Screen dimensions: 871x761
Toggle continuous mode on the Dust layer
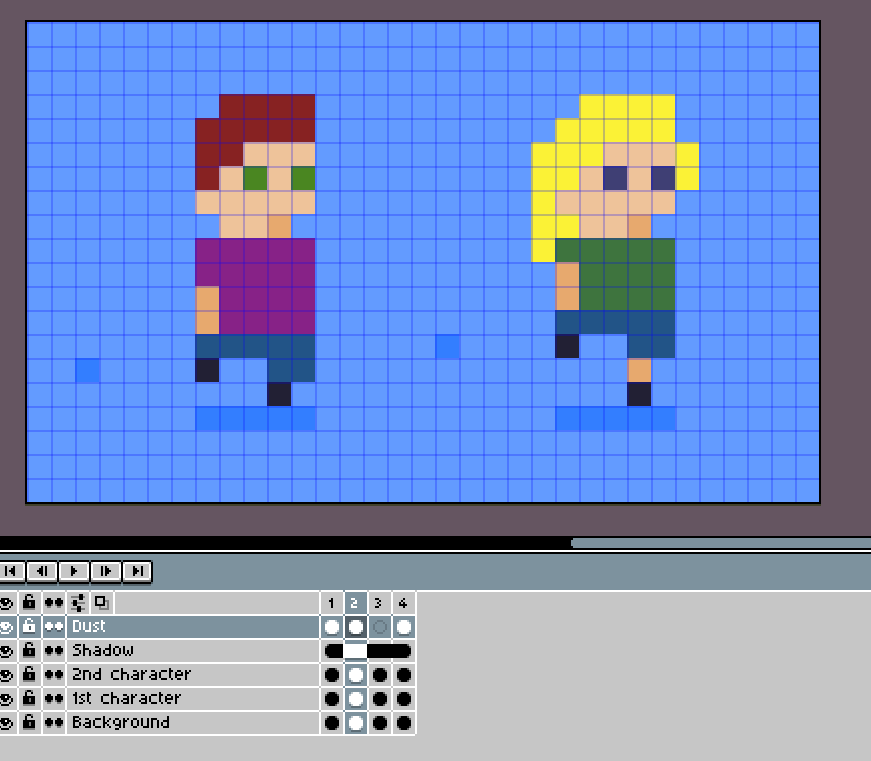pos(54,627)
